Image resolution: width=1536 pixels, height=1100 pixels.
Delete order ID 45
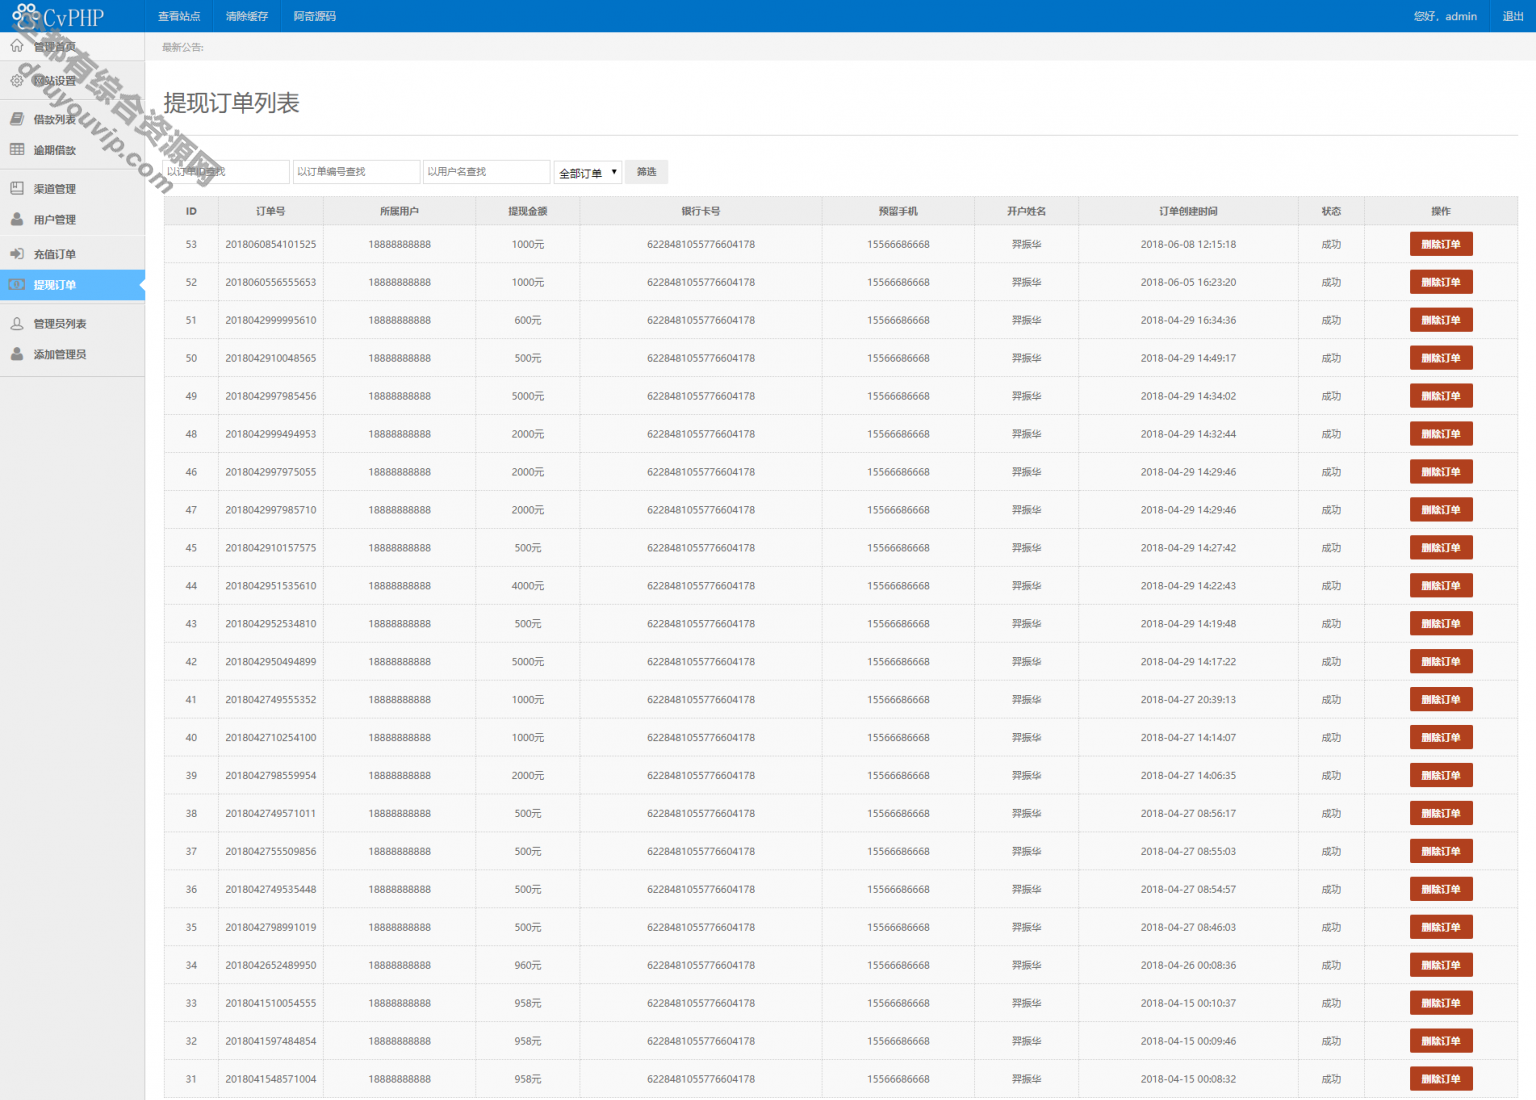point(1441,548)
